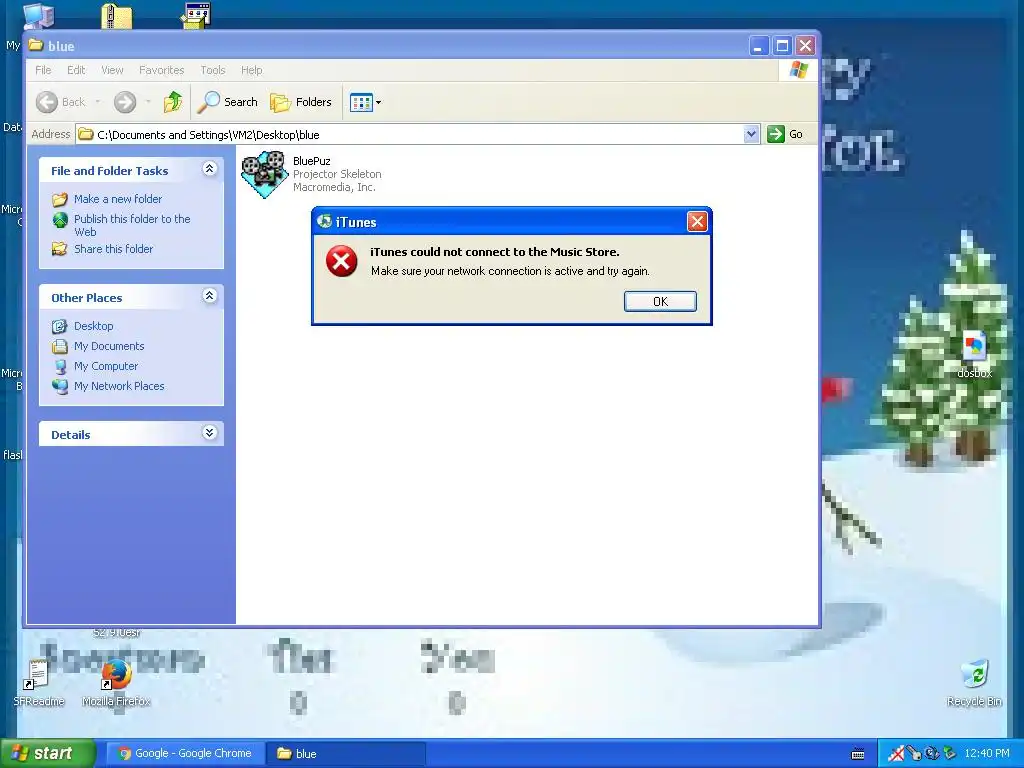The image size is (1024, 768).
Task: Click the key-shaped tray icon
Action: tap(914, 754)
